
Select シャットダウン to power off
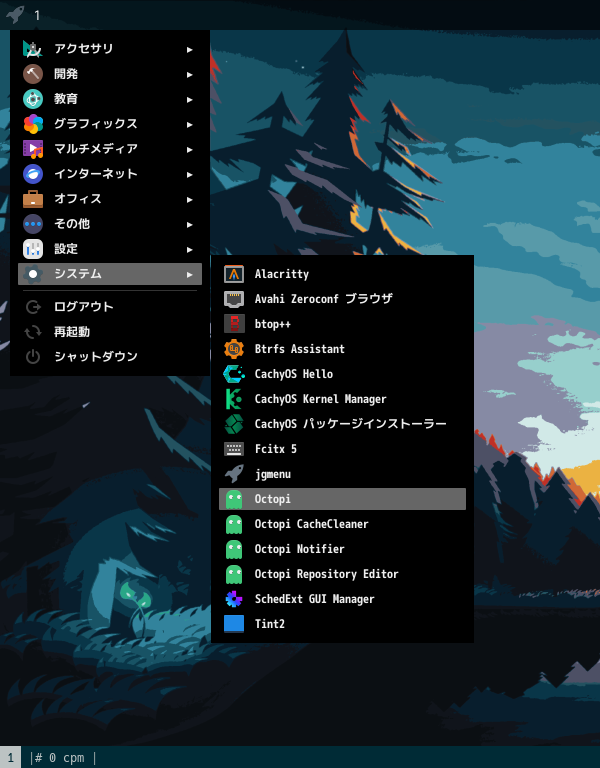[110, 357]
